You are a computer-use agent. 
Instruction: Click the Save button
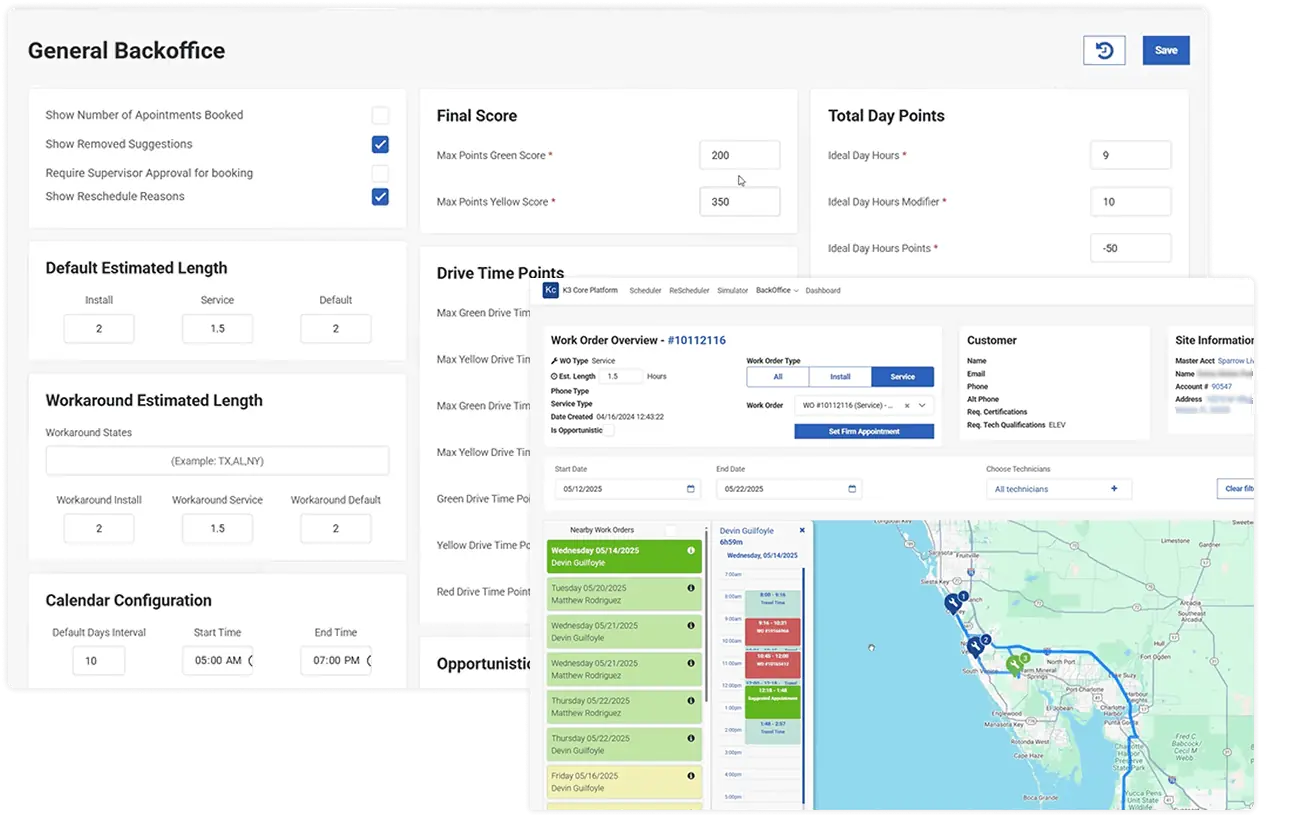(x=1166, y=50)
